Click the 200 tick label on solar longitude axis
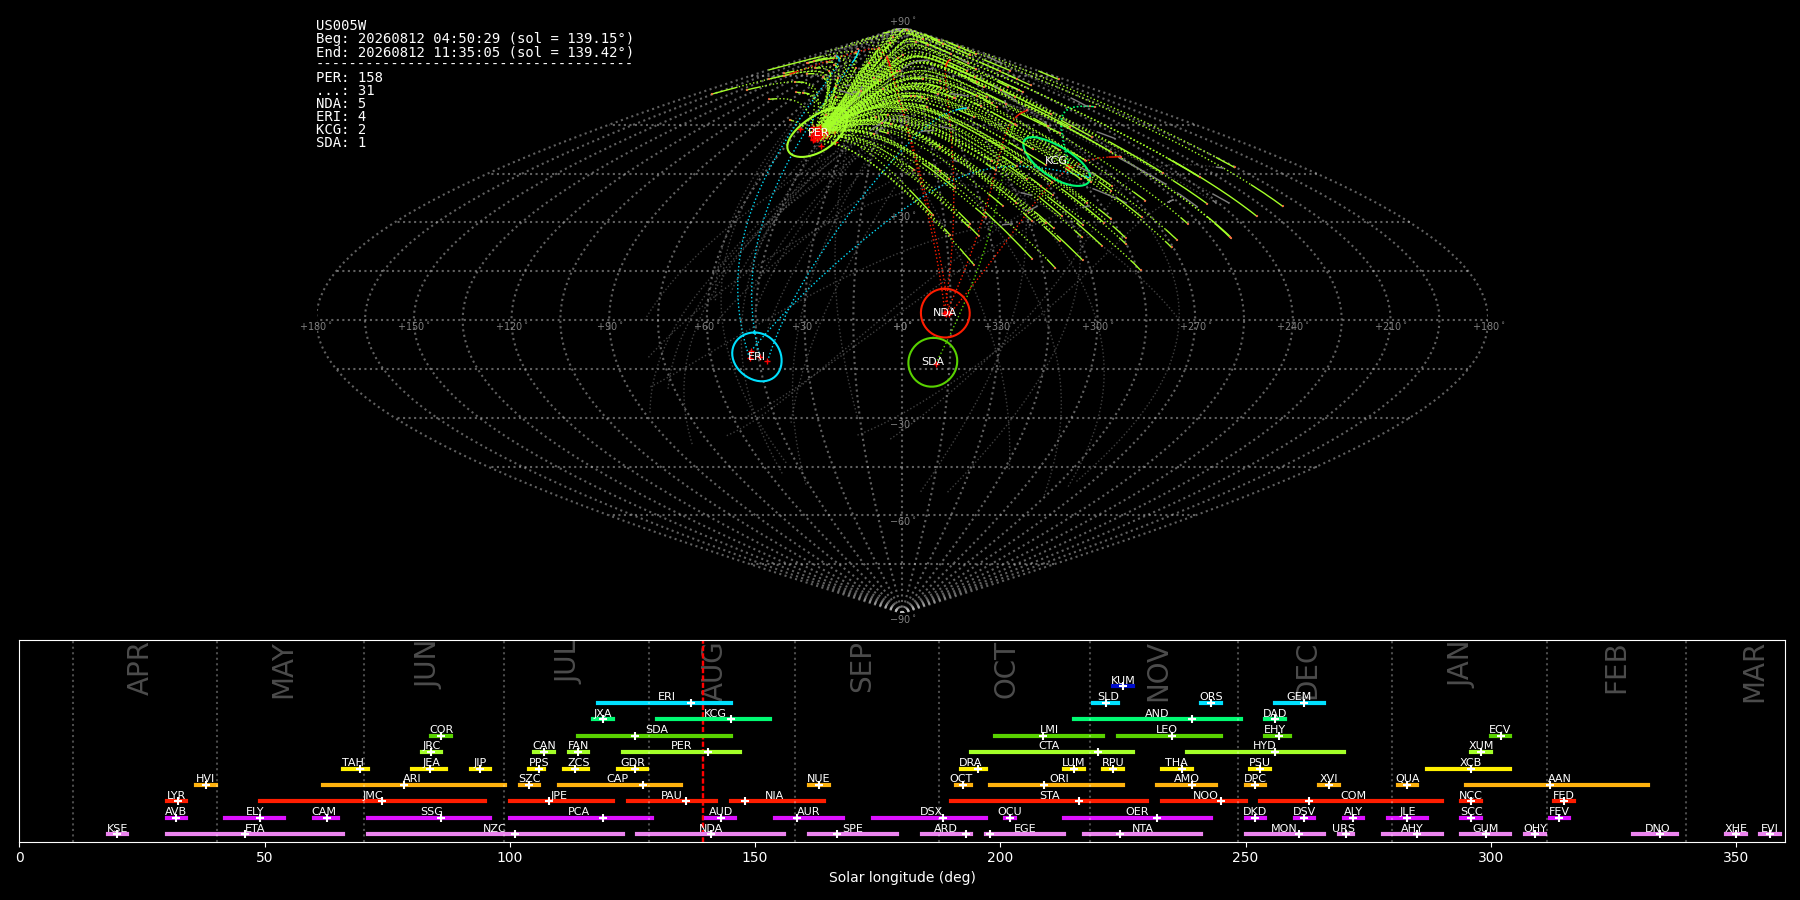 point(1000,857)
